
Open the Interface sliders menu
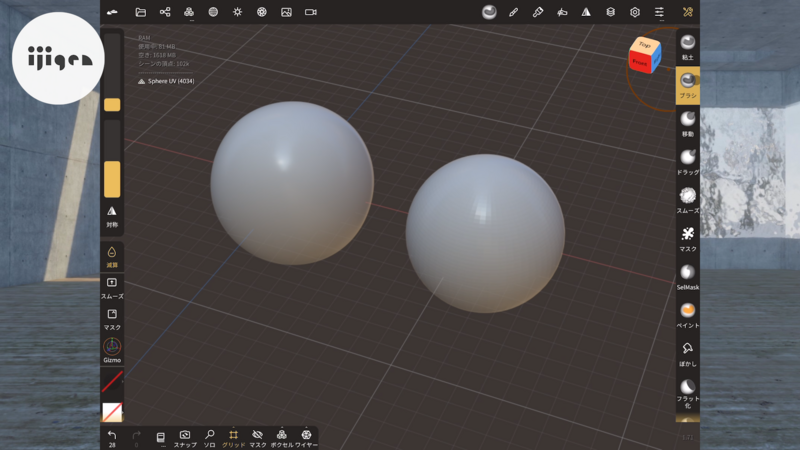659,12
